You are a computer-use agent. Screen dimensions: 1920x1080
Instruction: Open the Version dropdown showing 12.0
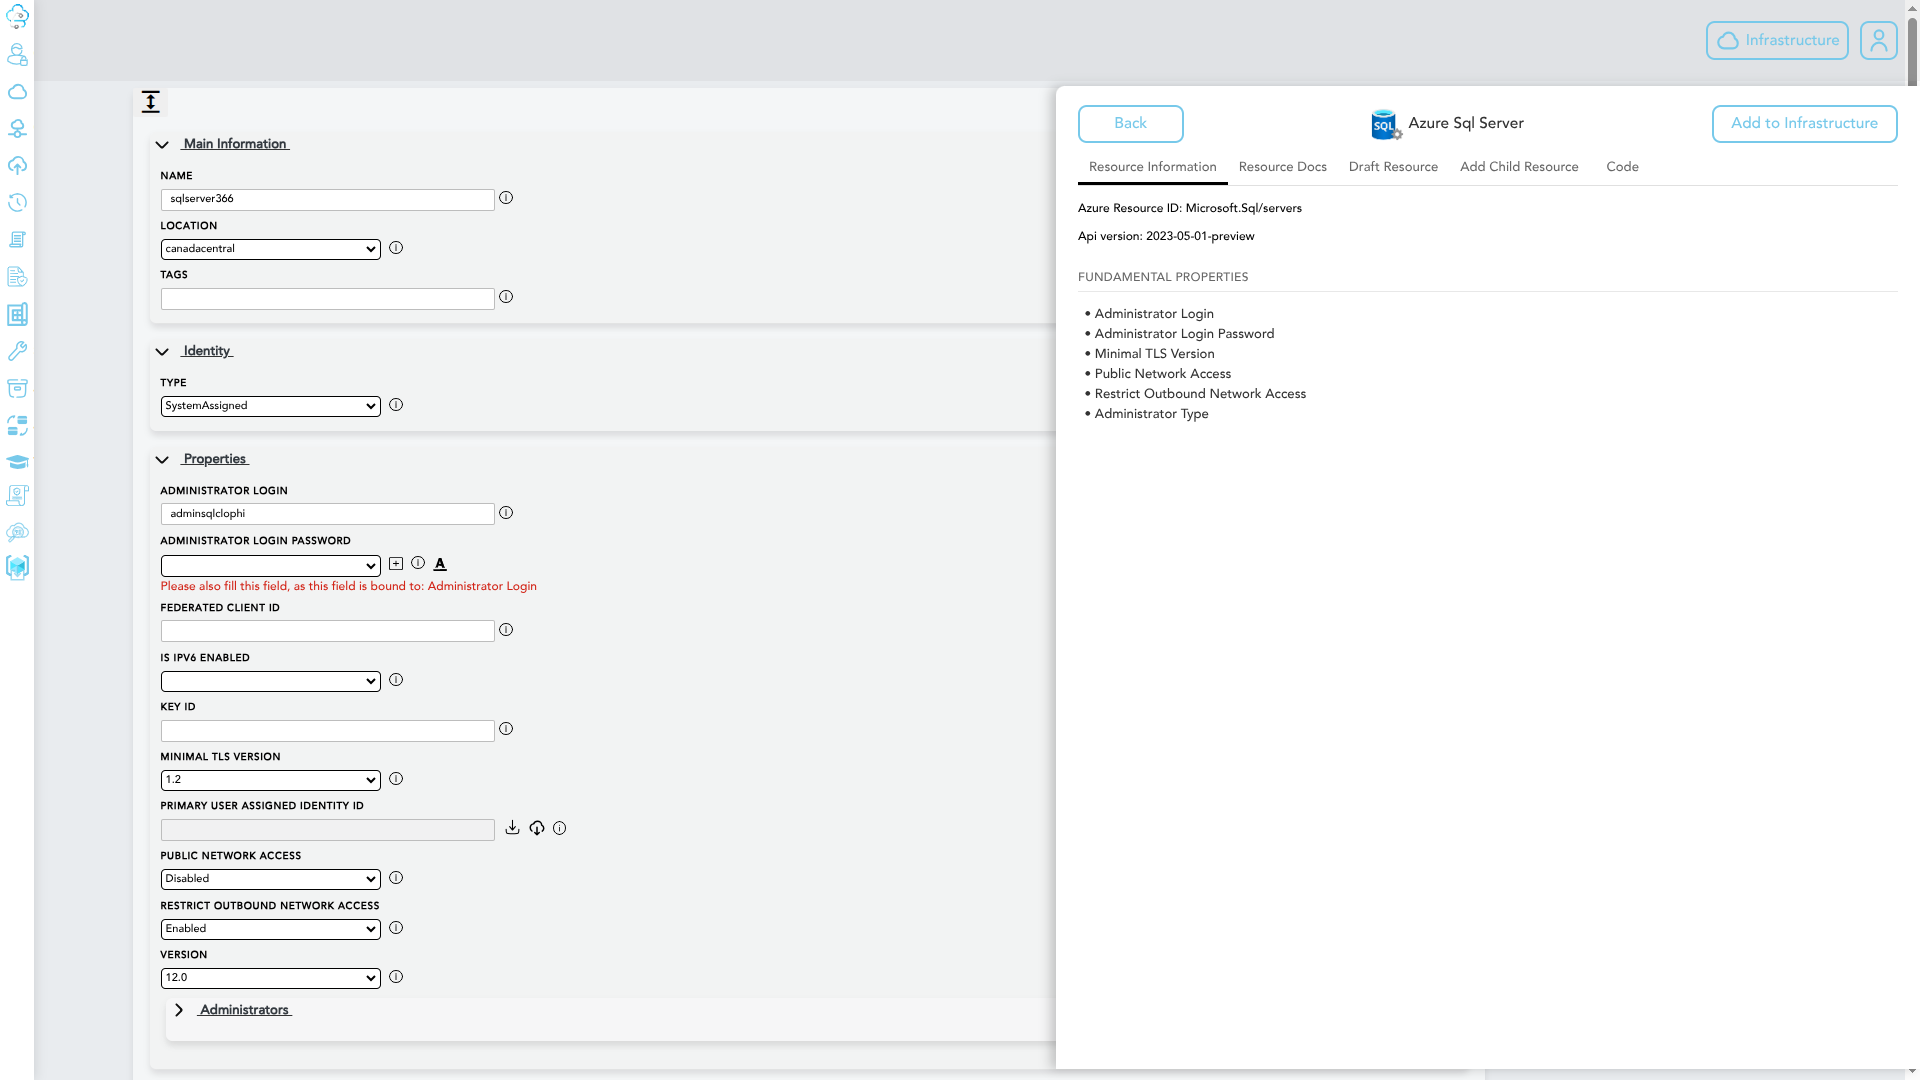click(270, 978)
